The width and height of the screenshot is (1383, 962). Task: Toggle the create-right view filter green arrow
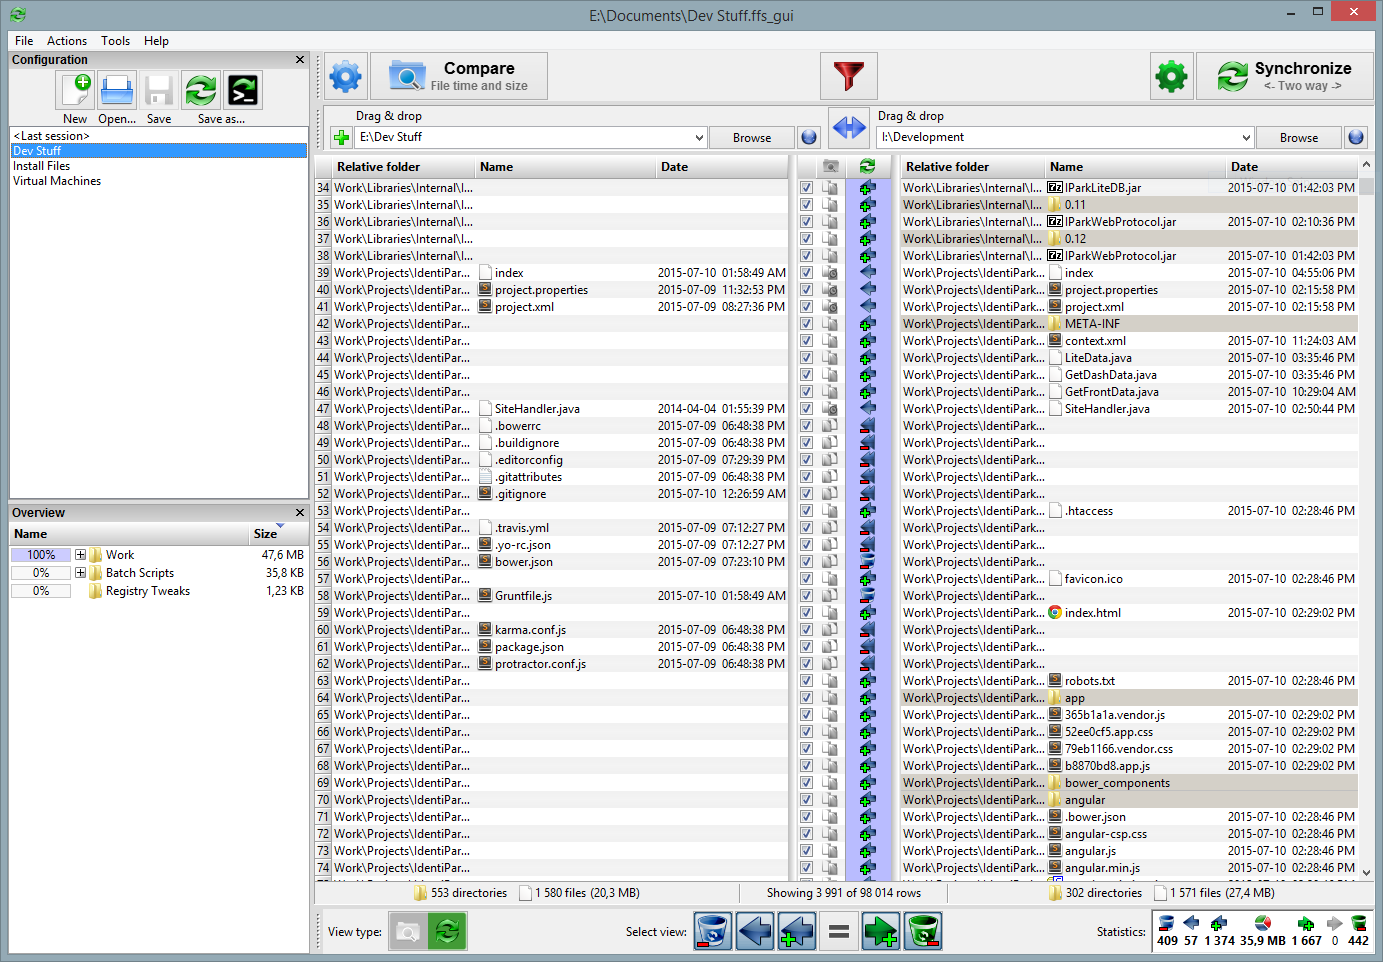(880, 932)
